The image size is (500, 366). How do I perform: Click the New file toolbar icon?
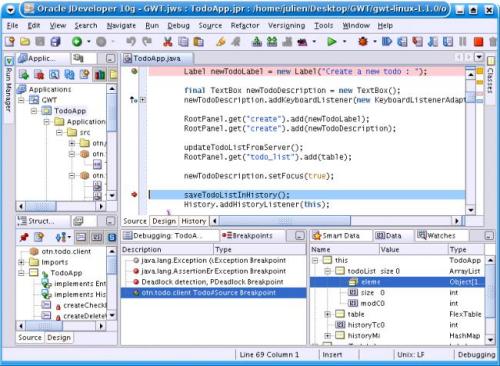tap(10, 42)
